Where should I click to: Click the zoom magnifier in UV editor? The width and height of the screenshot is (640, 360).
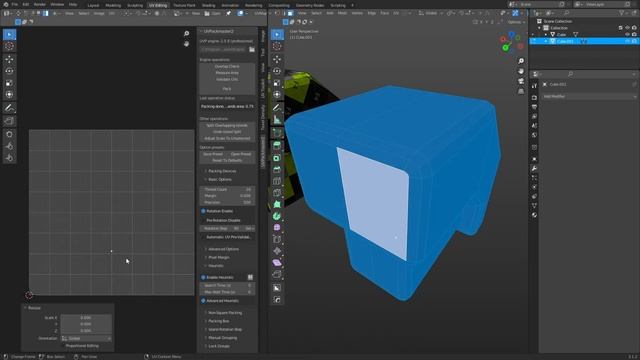187,34
